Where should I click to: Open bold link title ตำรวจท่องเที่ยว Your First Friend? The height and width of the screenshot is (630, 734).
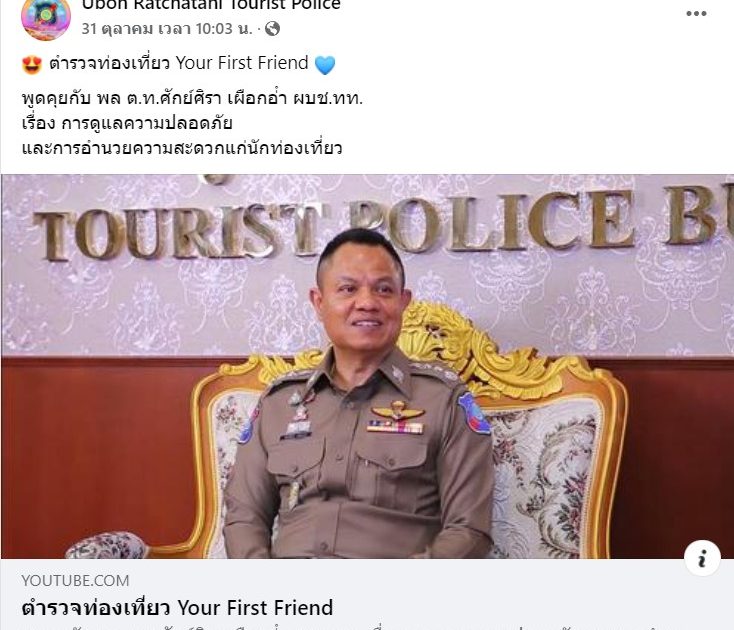click(177, 608)
